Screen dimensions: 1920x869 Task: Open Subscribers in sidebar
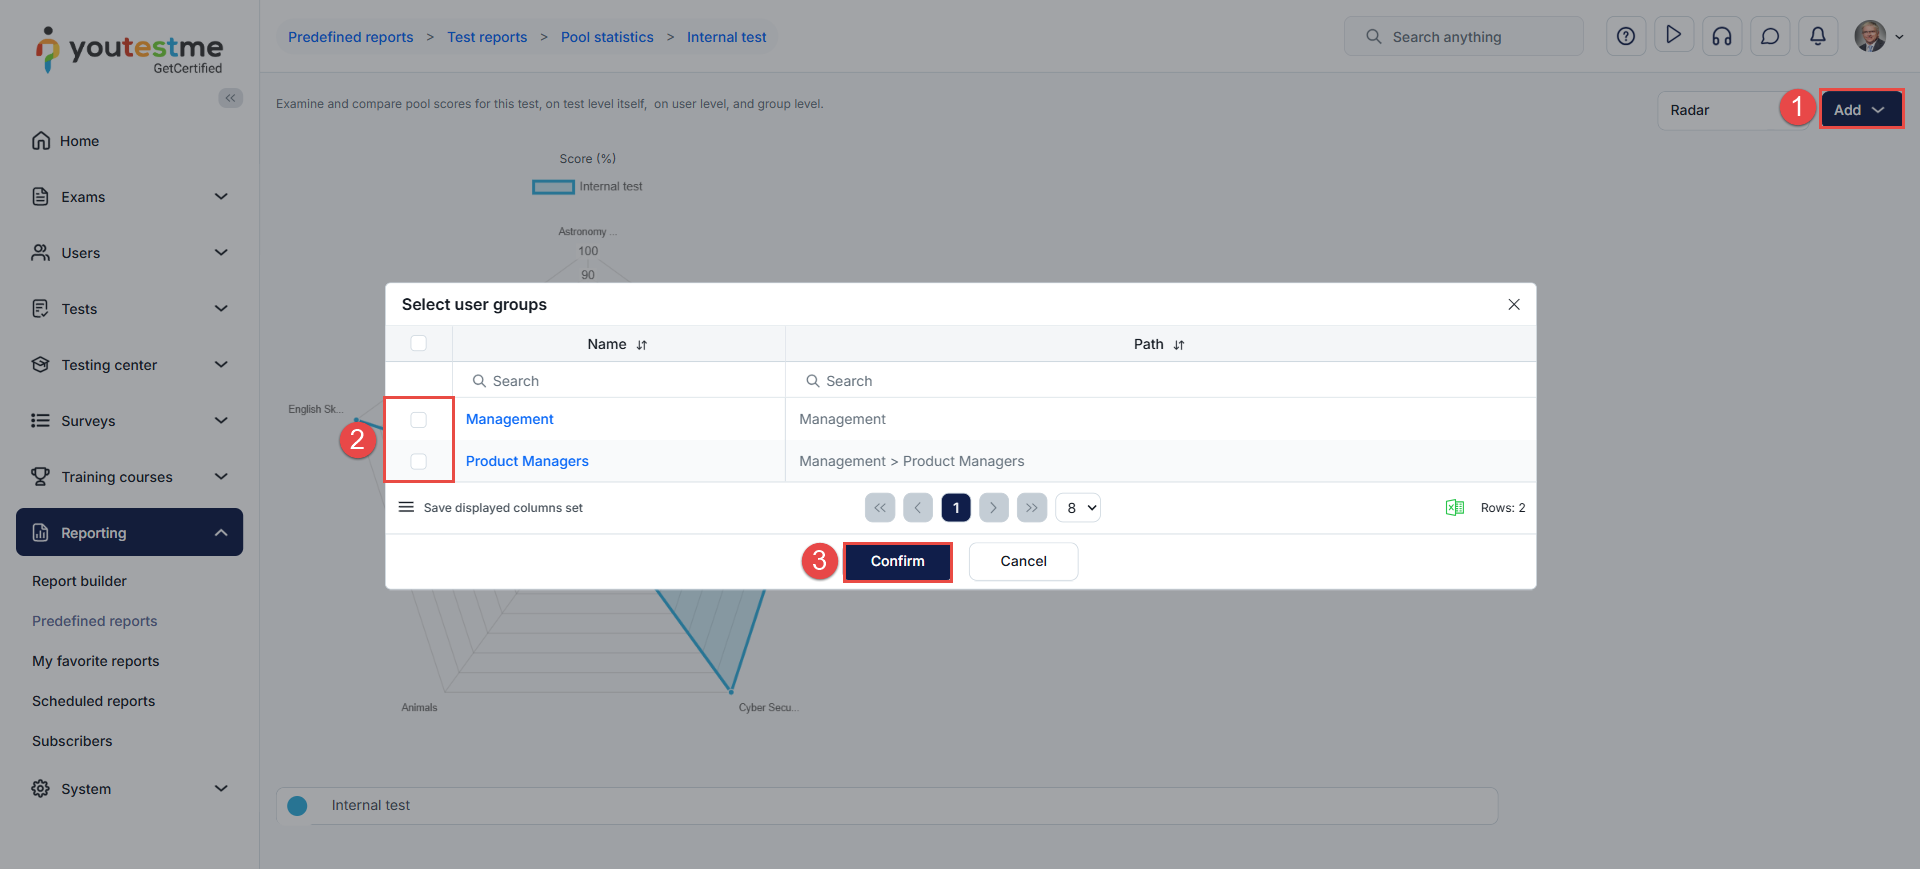[72, 741]
